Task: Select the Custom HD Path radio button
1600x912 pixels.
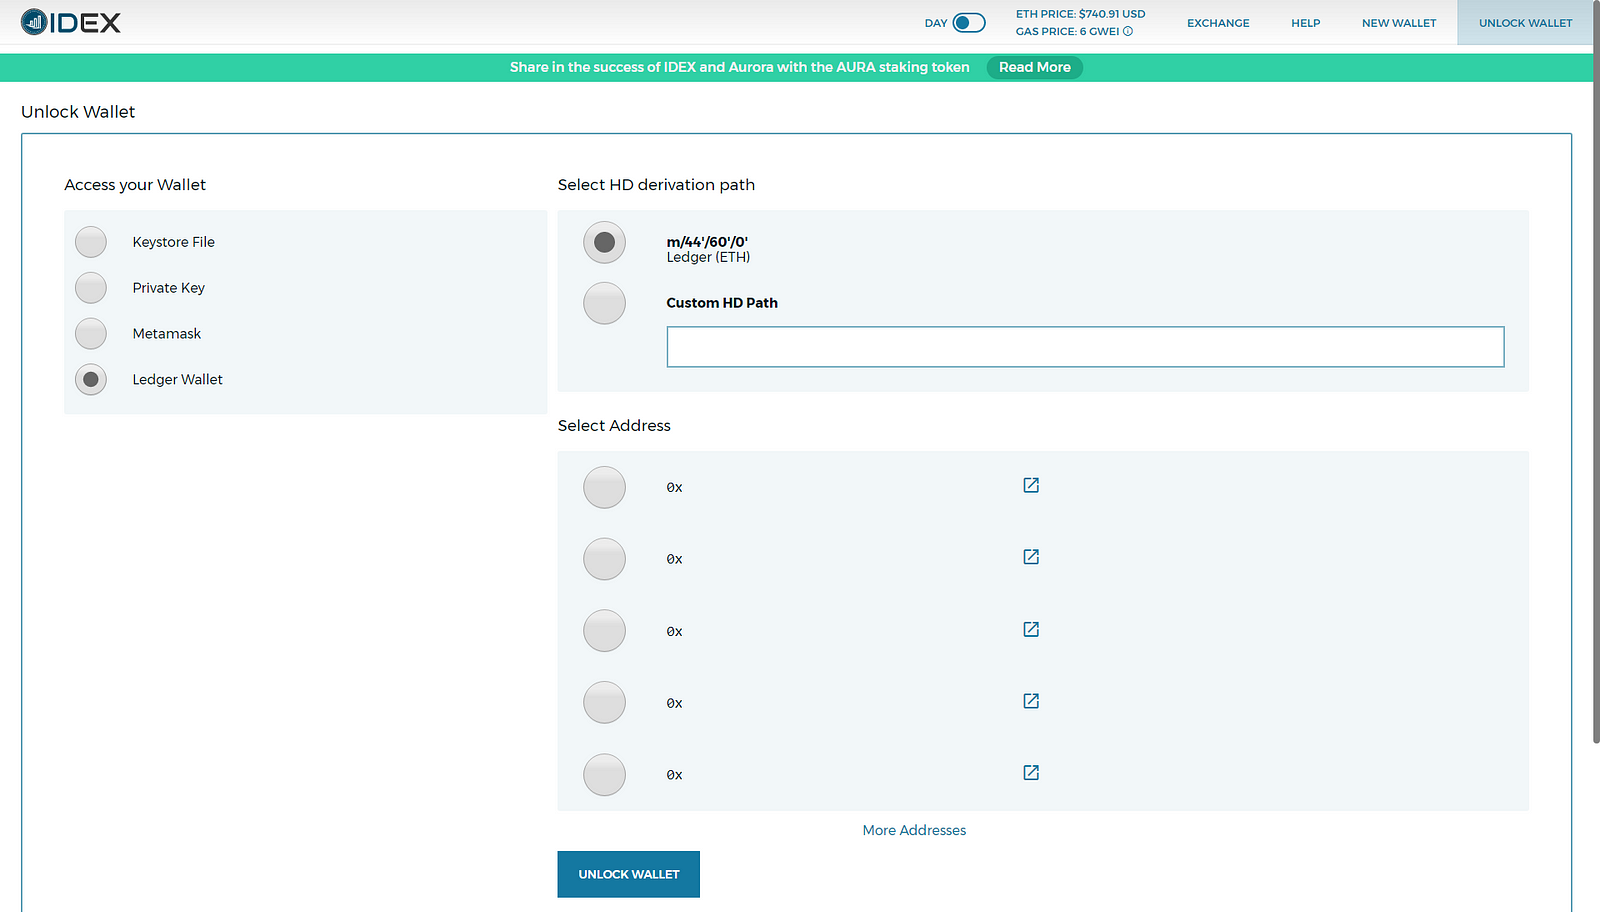Action: [605, 303]
